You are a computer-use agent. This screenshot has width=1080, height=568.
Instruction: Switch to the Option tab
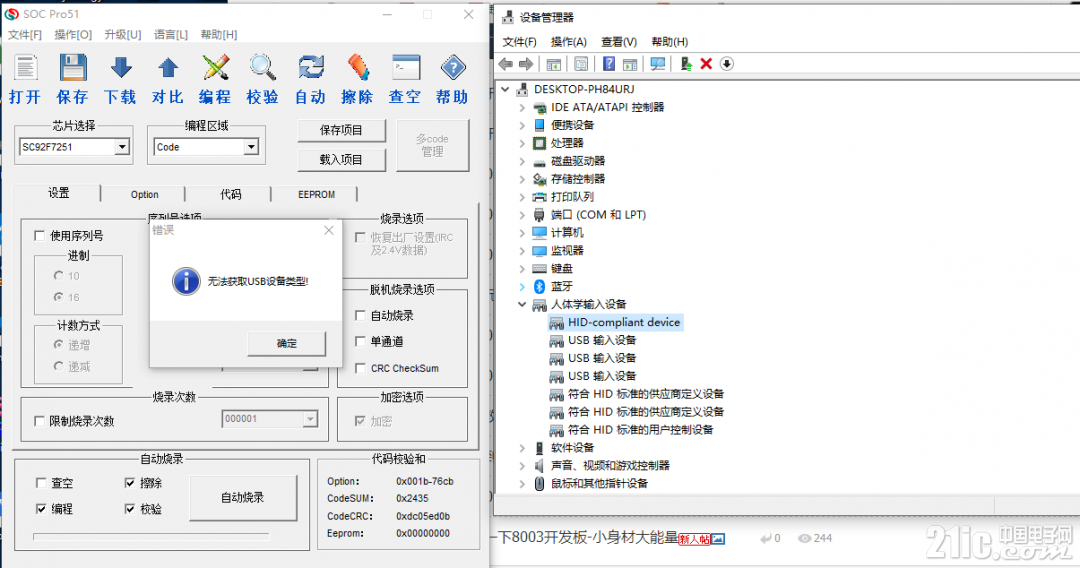point(145,194)
